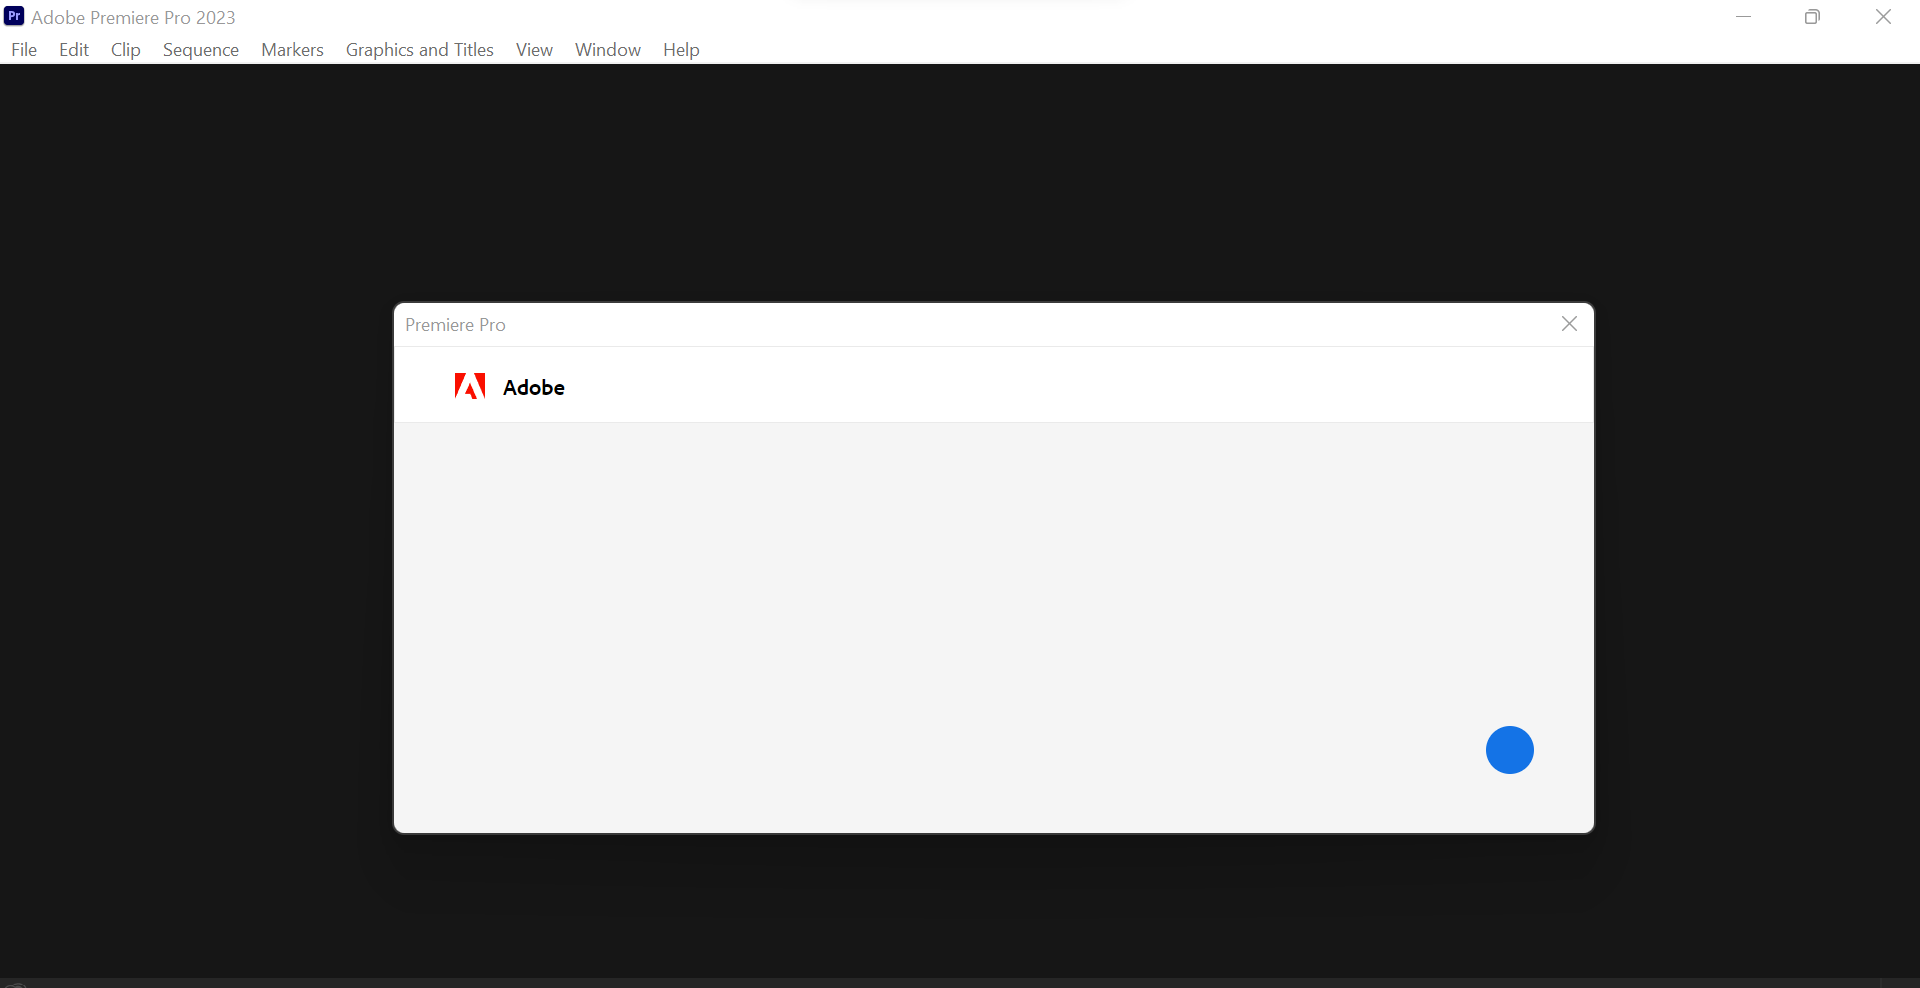The height and width of the screenshot is (988, 1920).
Task: Click the Adobe logo inside the dialog
Action: tap(470, 386)
